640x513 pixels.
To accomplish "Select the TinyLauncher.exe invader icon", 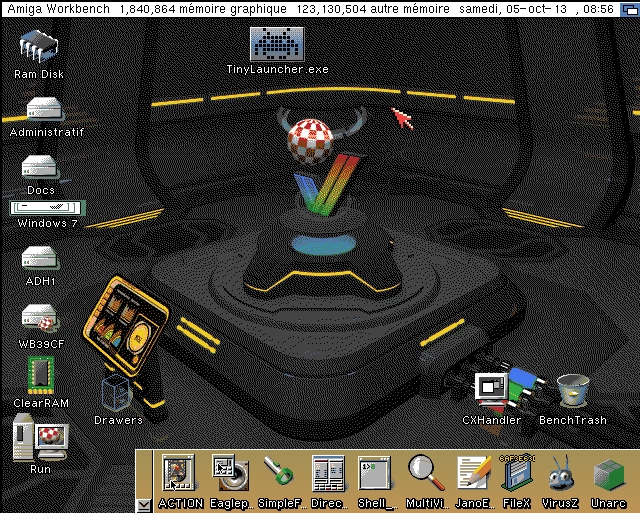I will click(x=277, y=44).
